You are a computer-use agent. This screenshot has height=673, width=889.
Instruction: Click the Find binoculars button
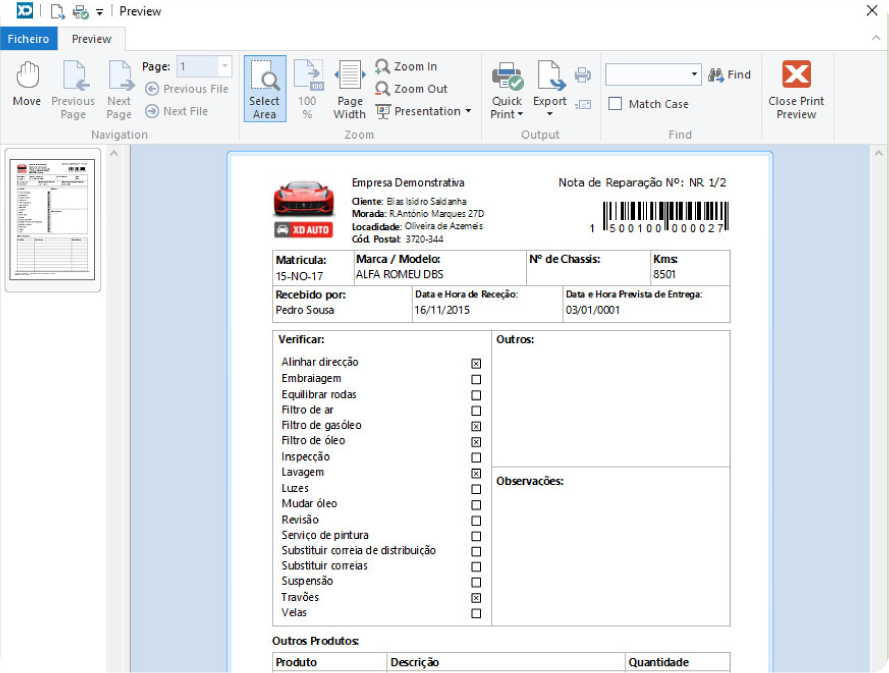(x=729, y=75)
